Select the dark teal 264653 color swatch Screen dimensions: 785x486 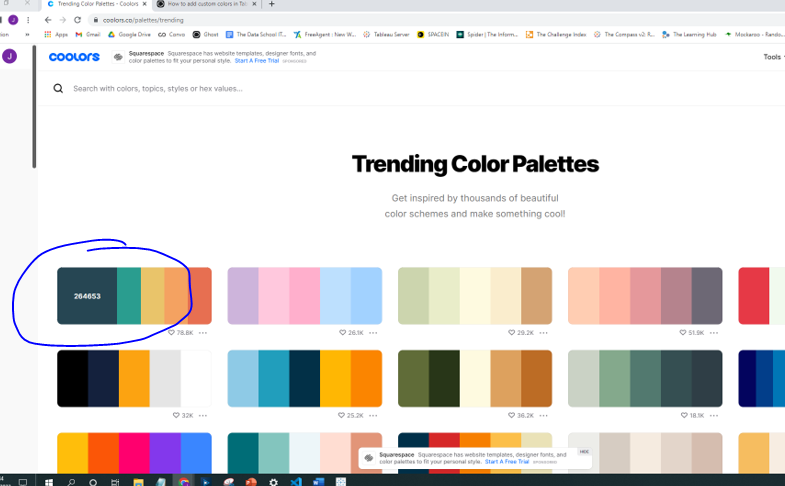click(86, 296)
